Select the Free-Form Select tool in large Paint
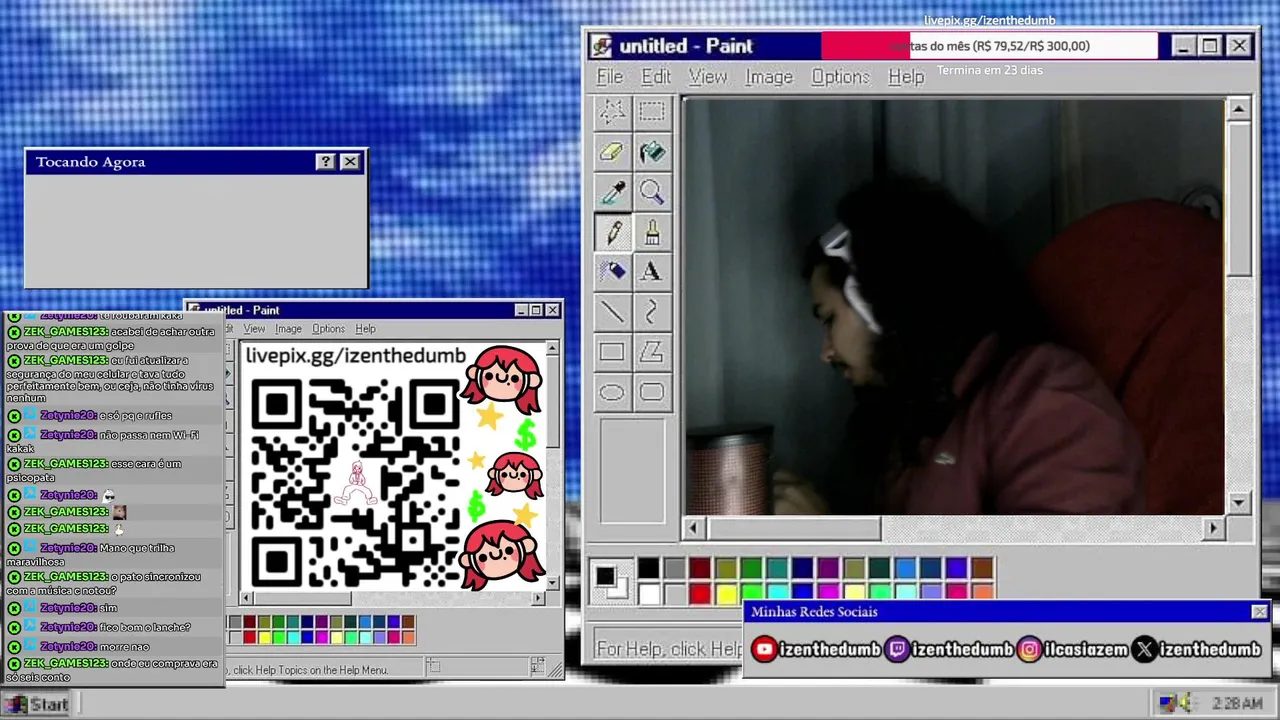 [x=612, y=112]
